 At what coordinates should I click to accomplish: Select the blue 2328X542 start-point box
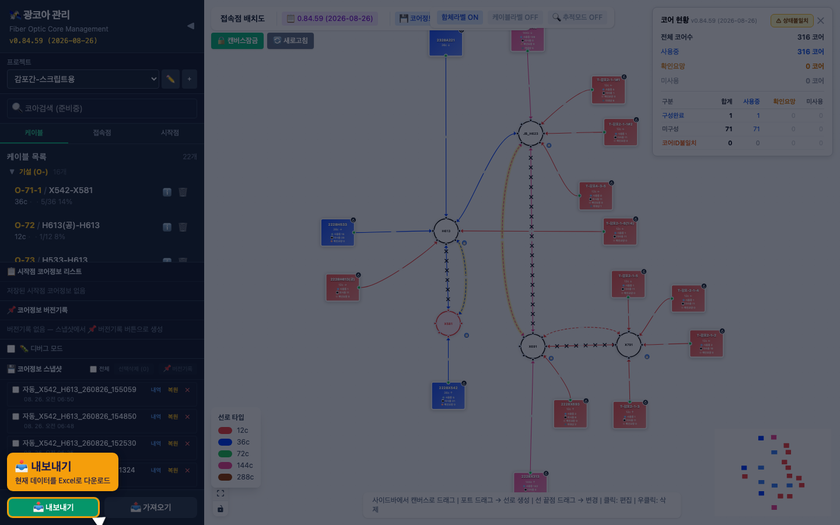[x=448, y=396]
